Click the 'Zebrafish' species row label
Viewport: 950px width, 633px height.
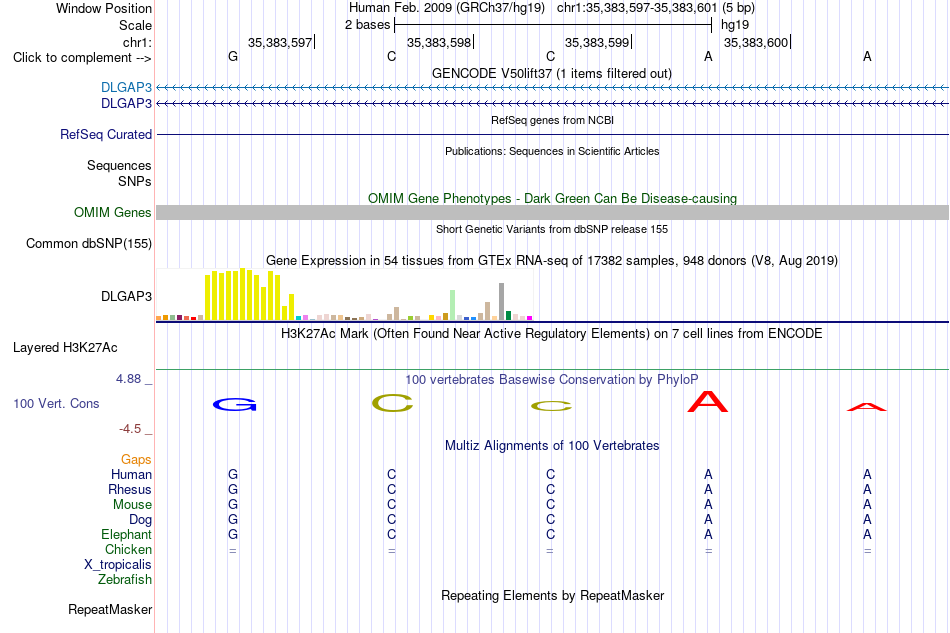tap(124, 580)
